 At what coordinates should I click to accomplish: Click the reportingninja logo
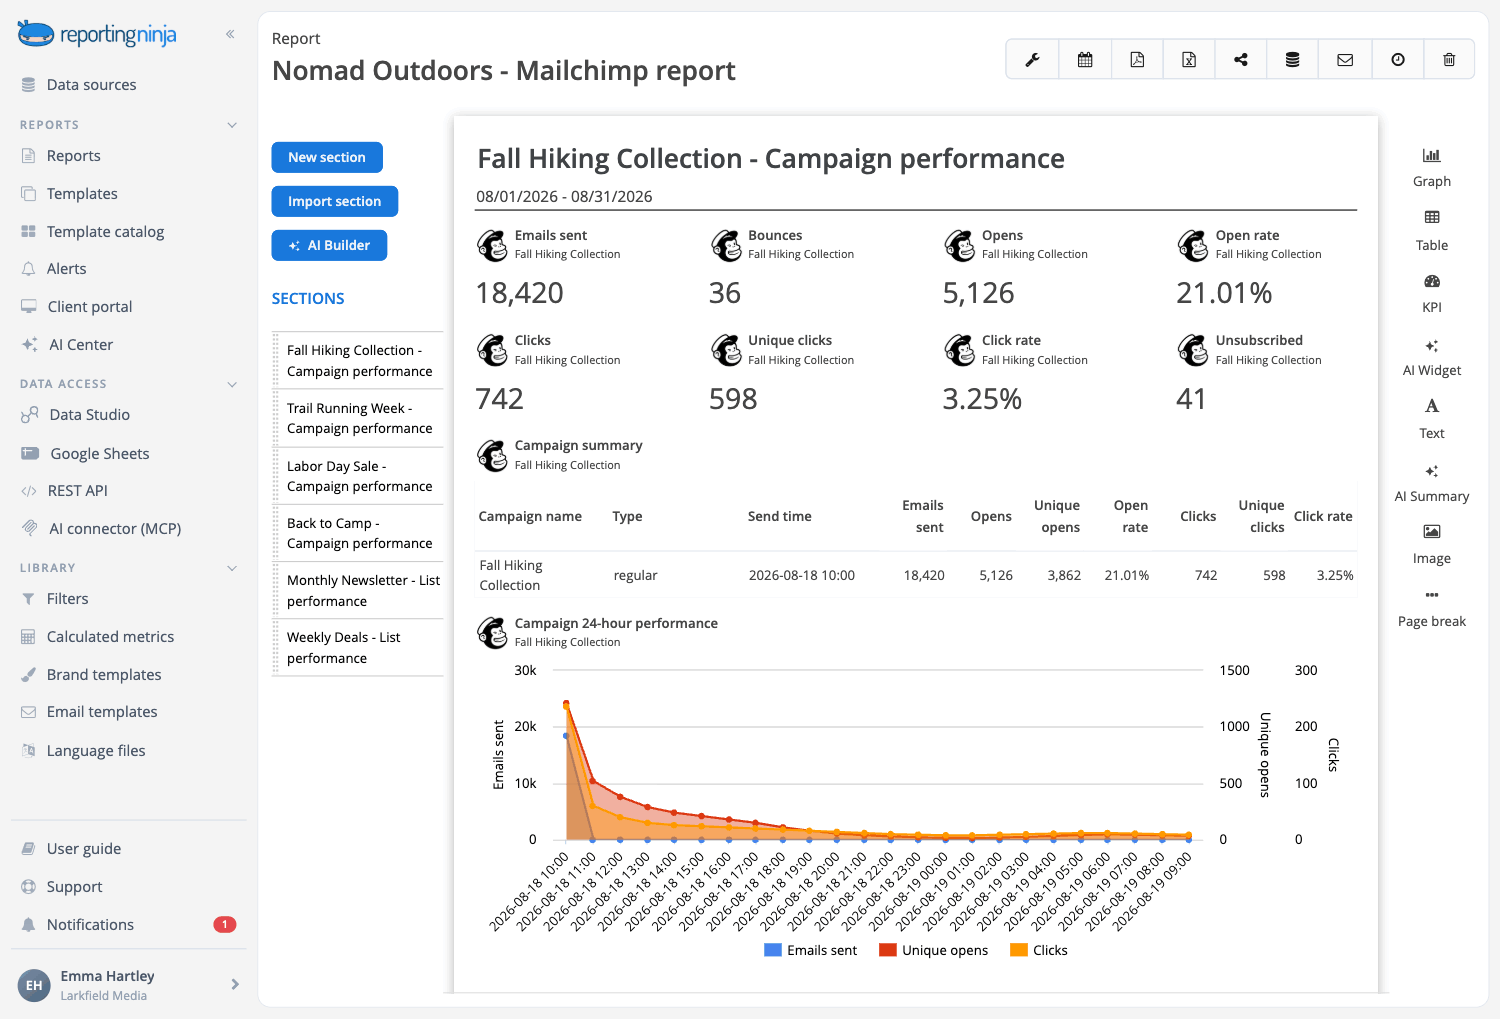pyautogui.click(x=97, y=34)
